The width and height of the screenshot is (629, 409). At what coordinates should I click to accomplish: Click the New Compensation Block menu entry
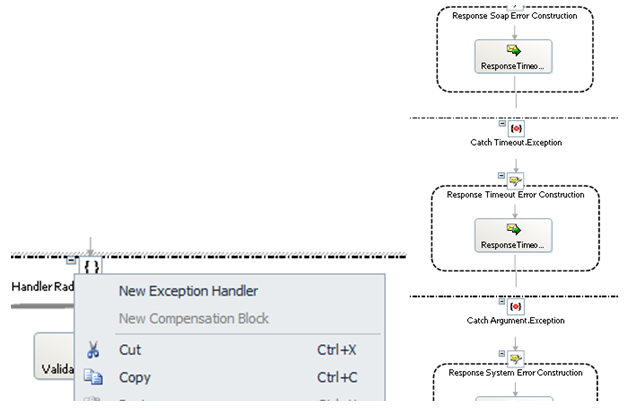[x=194, y=318]
